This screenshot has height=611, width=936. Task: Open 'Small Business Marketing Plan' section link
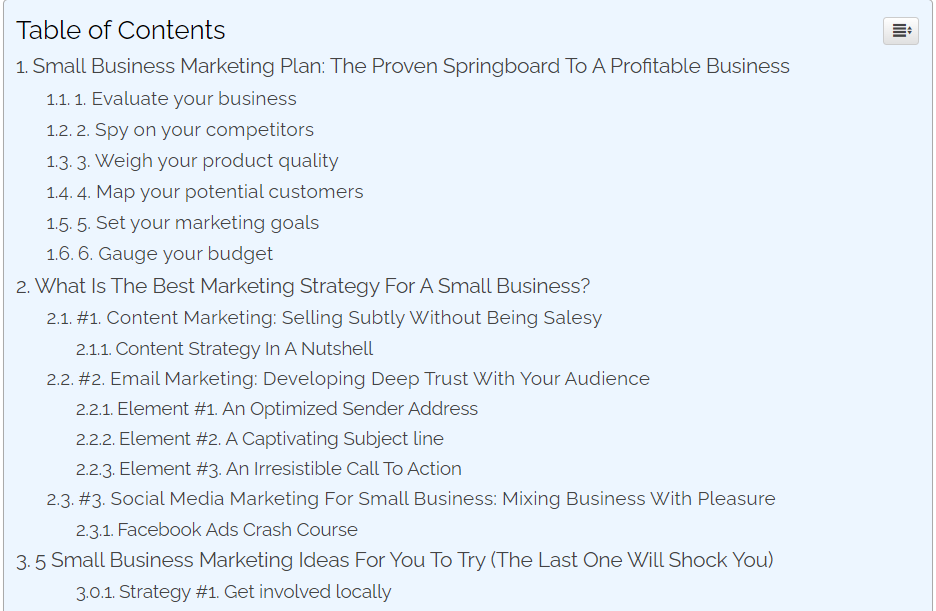tap(403, 66)
